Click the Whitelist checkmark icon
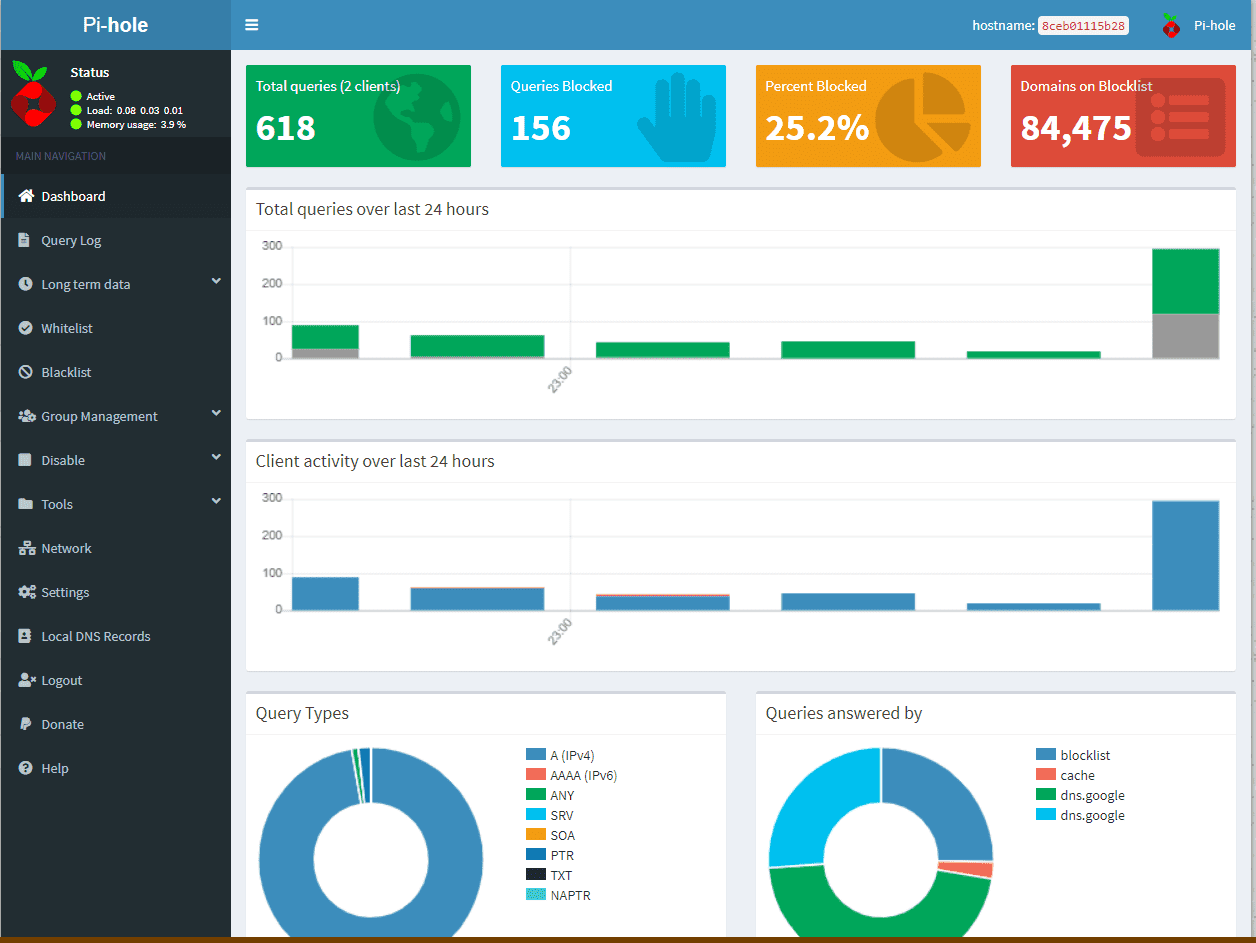1256x943 pixels. [25, 328]
